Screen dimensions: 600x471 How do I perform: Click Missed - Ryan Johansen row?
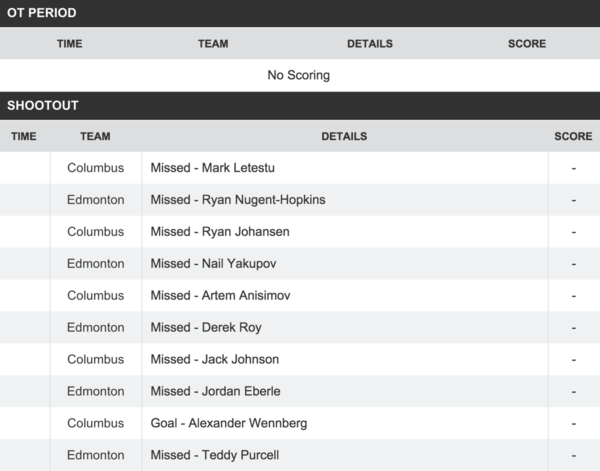(x=300, y=232)
